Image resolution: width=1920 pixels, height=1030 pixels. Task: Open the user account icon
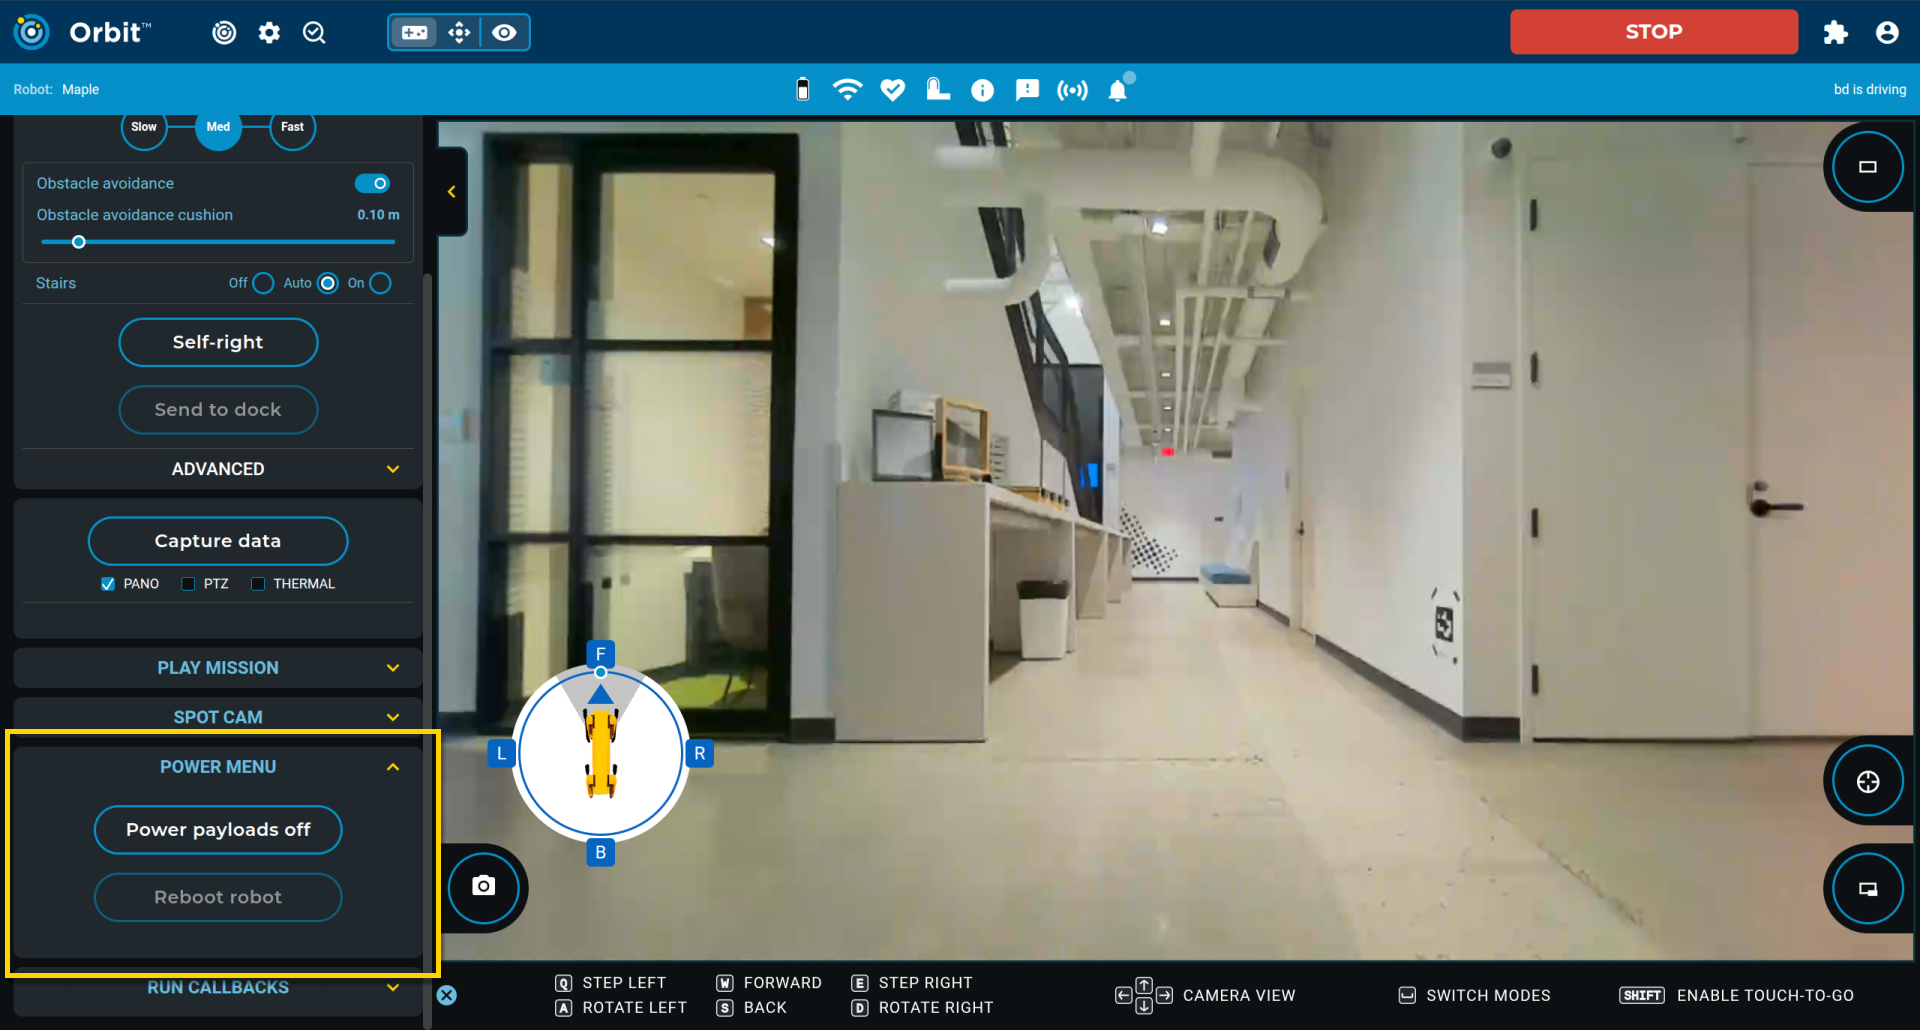tap(1887, 33)
